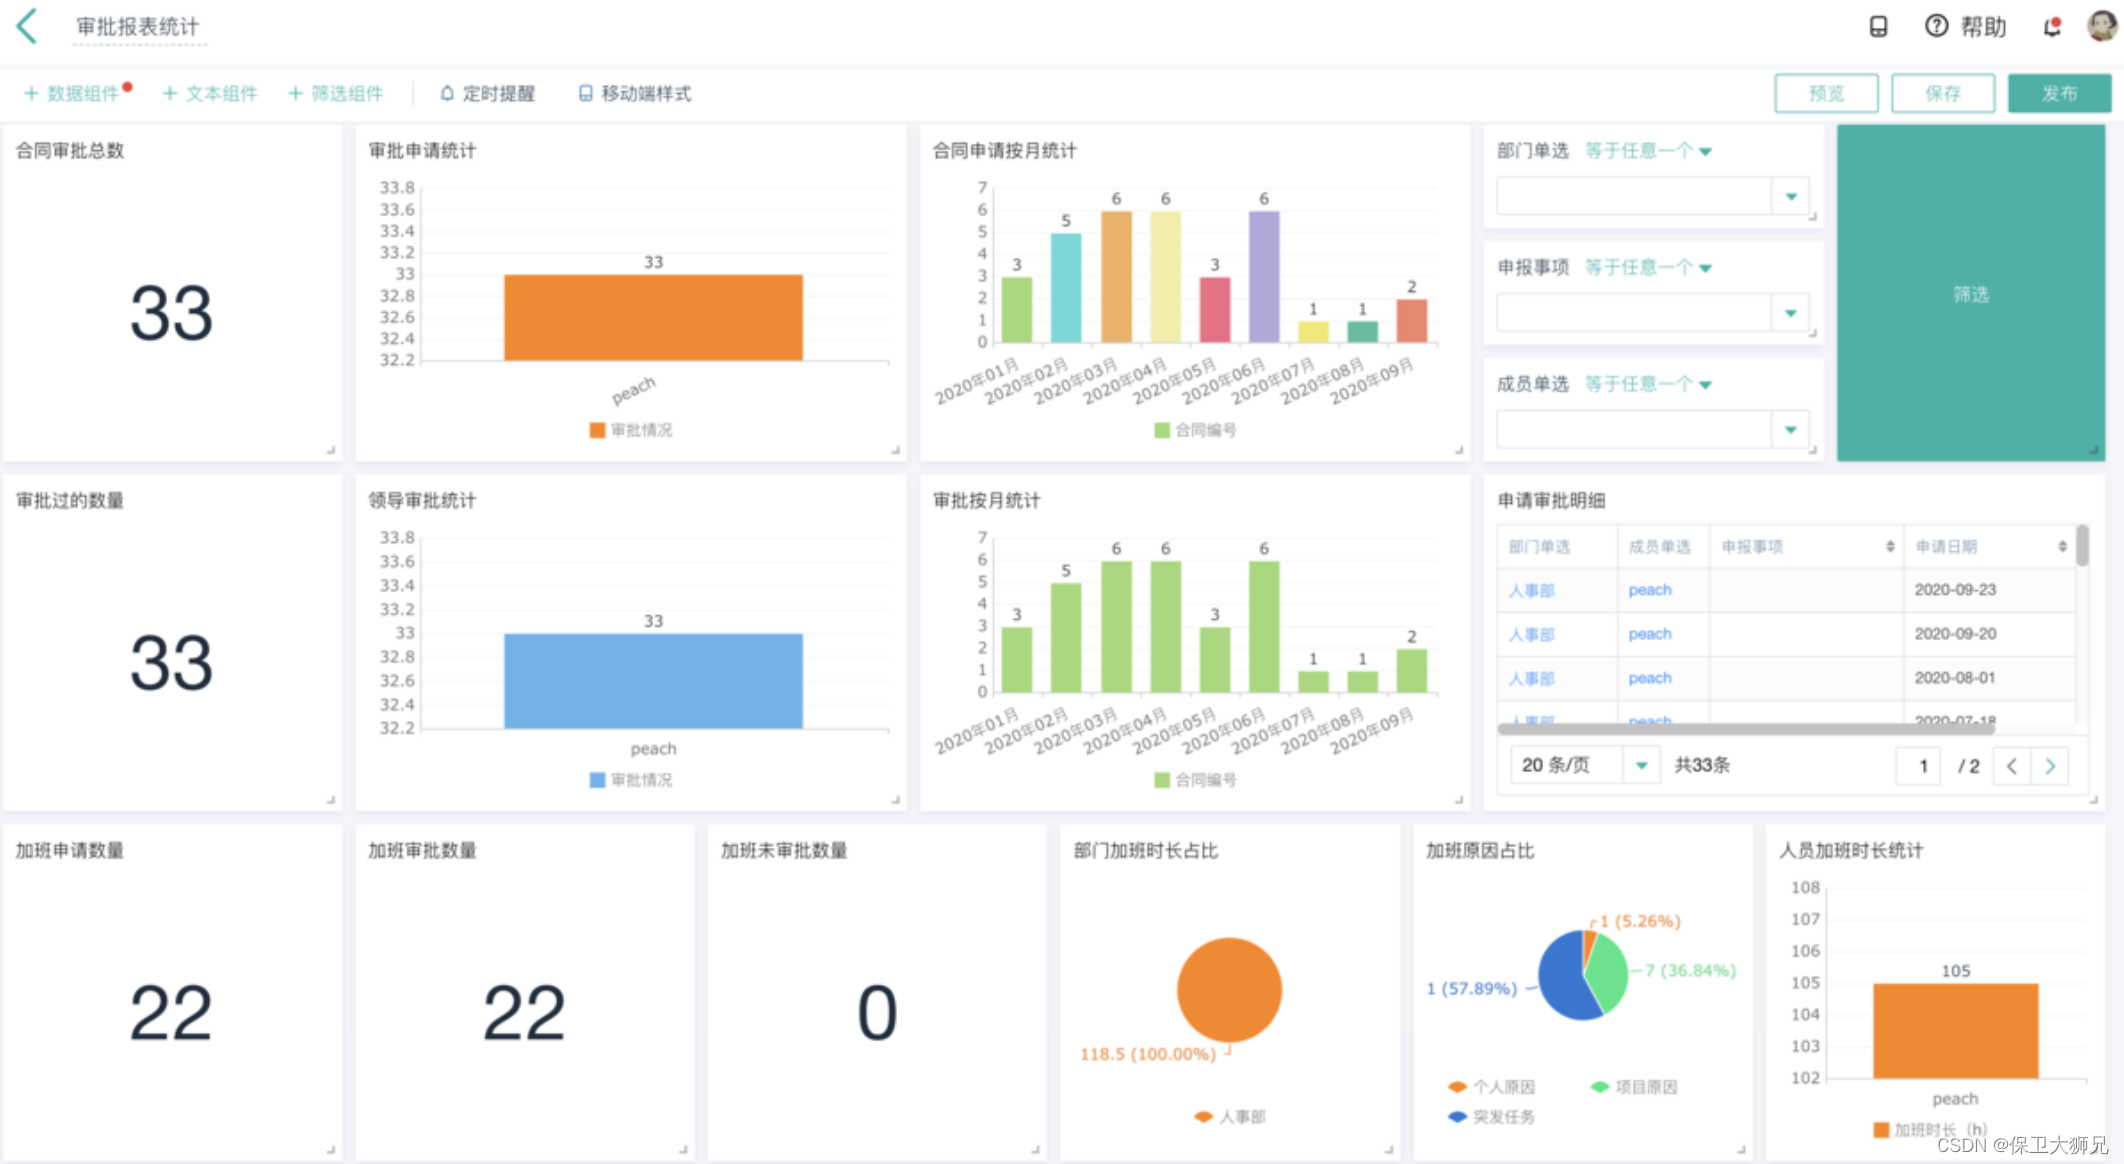Toggle 项目原因 legend in pie chart
2124x1164 pixels.
click(x=1634, y=1087)
